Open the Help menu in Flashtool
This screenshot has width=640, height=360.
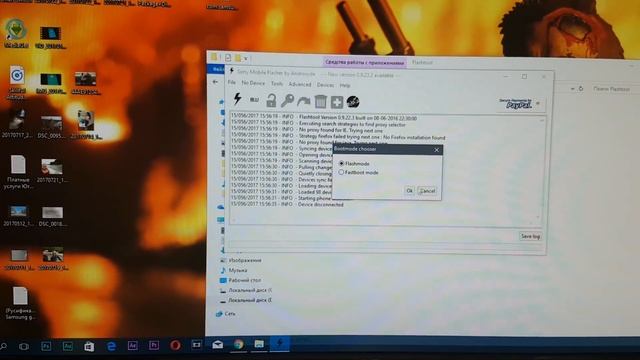pos(345,85)
